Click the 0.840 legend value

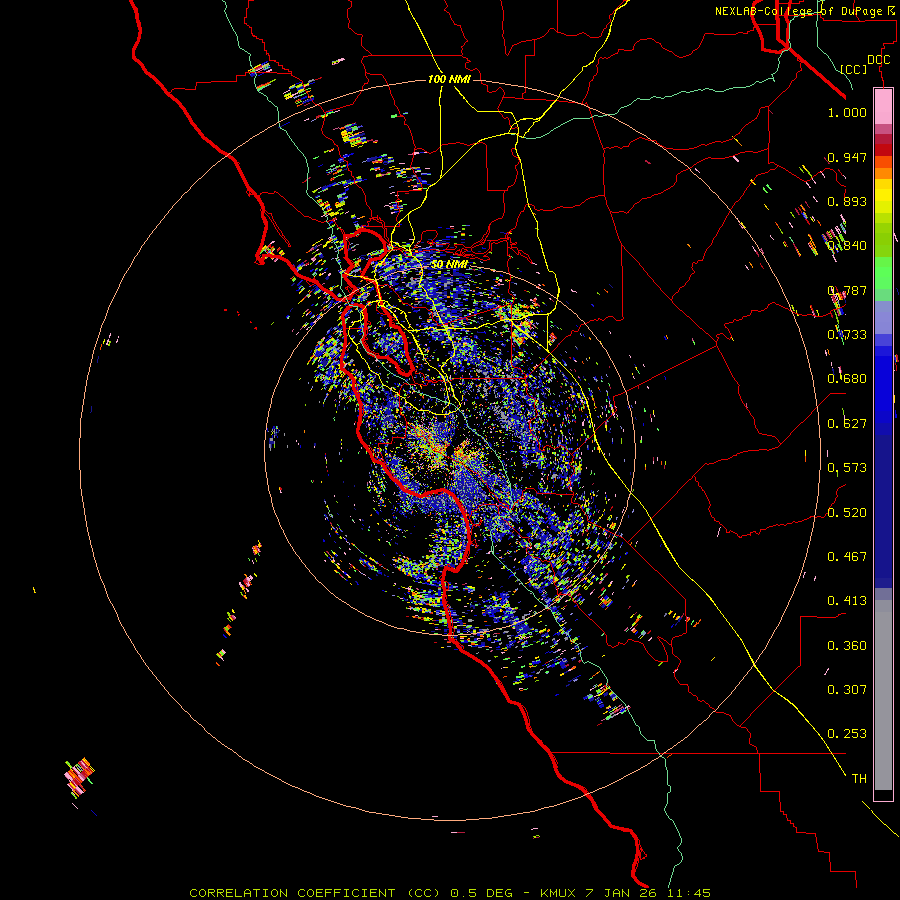847,246
